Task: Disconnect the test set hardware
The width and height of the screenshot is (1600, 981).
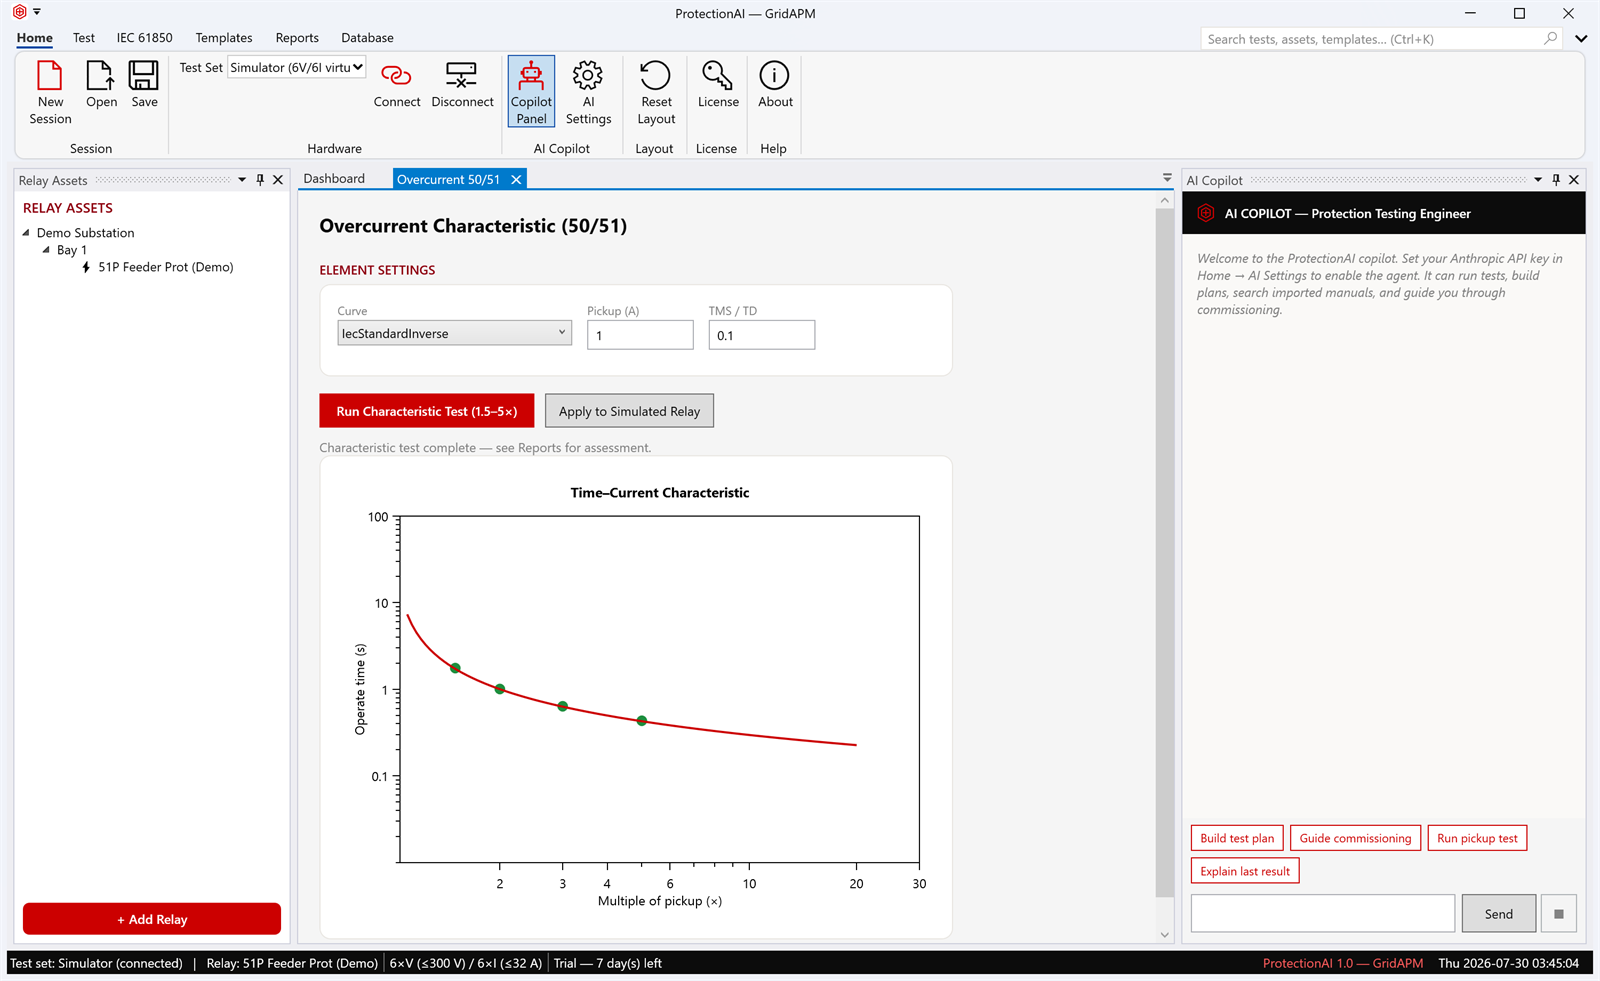Action: (462, 85)
